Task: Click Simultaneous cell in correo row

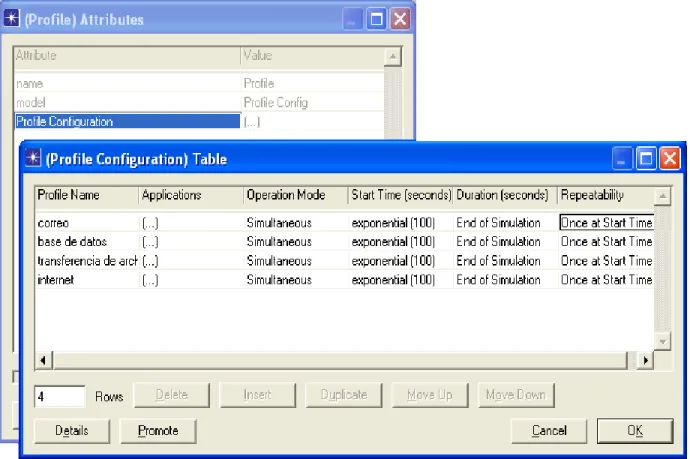Action: click(x=296, y=223)
